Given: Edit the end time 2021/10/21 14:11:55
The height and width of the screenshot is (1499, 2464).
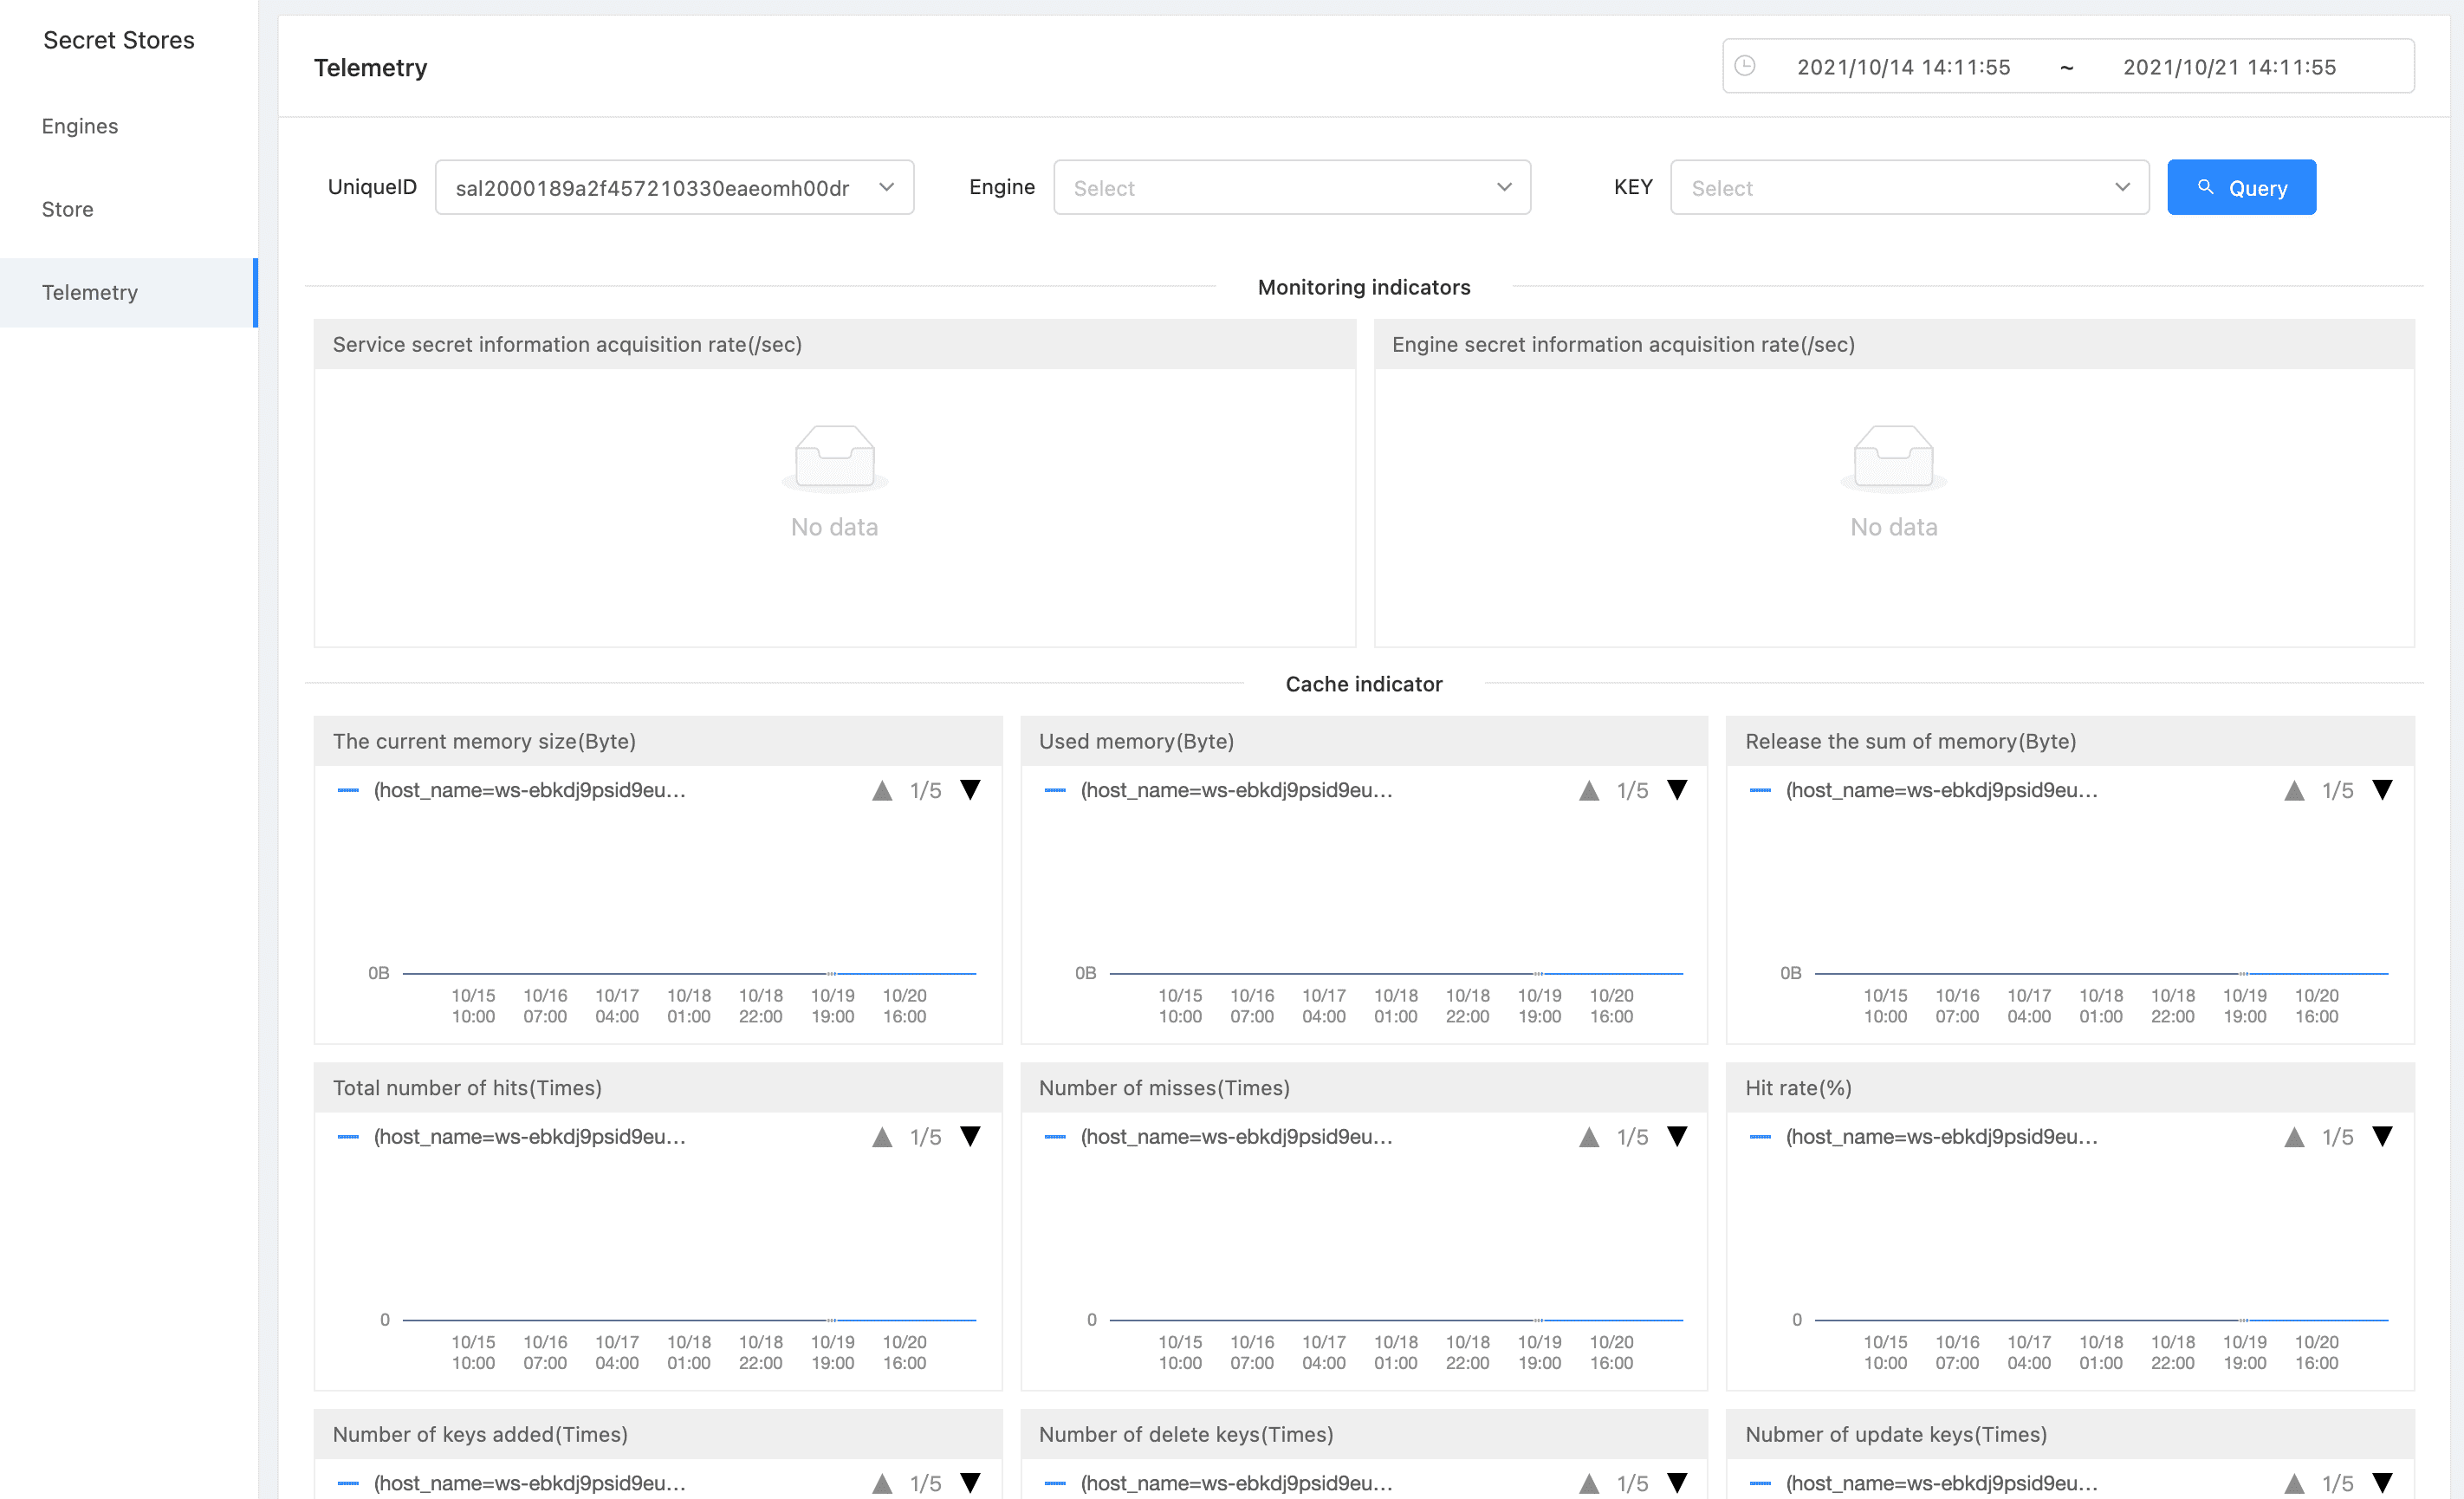Looking at the screenshot, I should click(2229, 67).
